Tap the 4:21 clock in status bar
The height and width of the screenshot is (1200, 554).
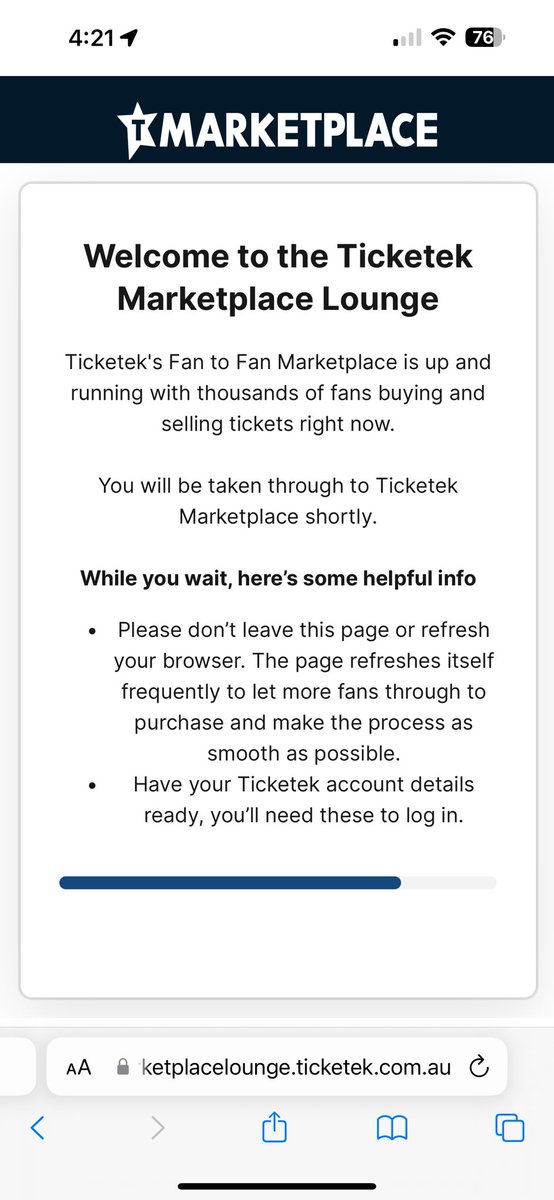point(91,38)
